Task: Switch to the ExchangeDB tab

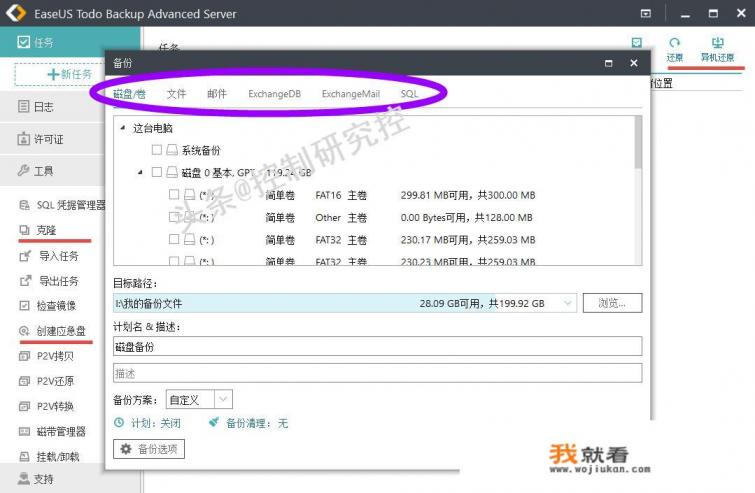Action: (x=274, y=94)
